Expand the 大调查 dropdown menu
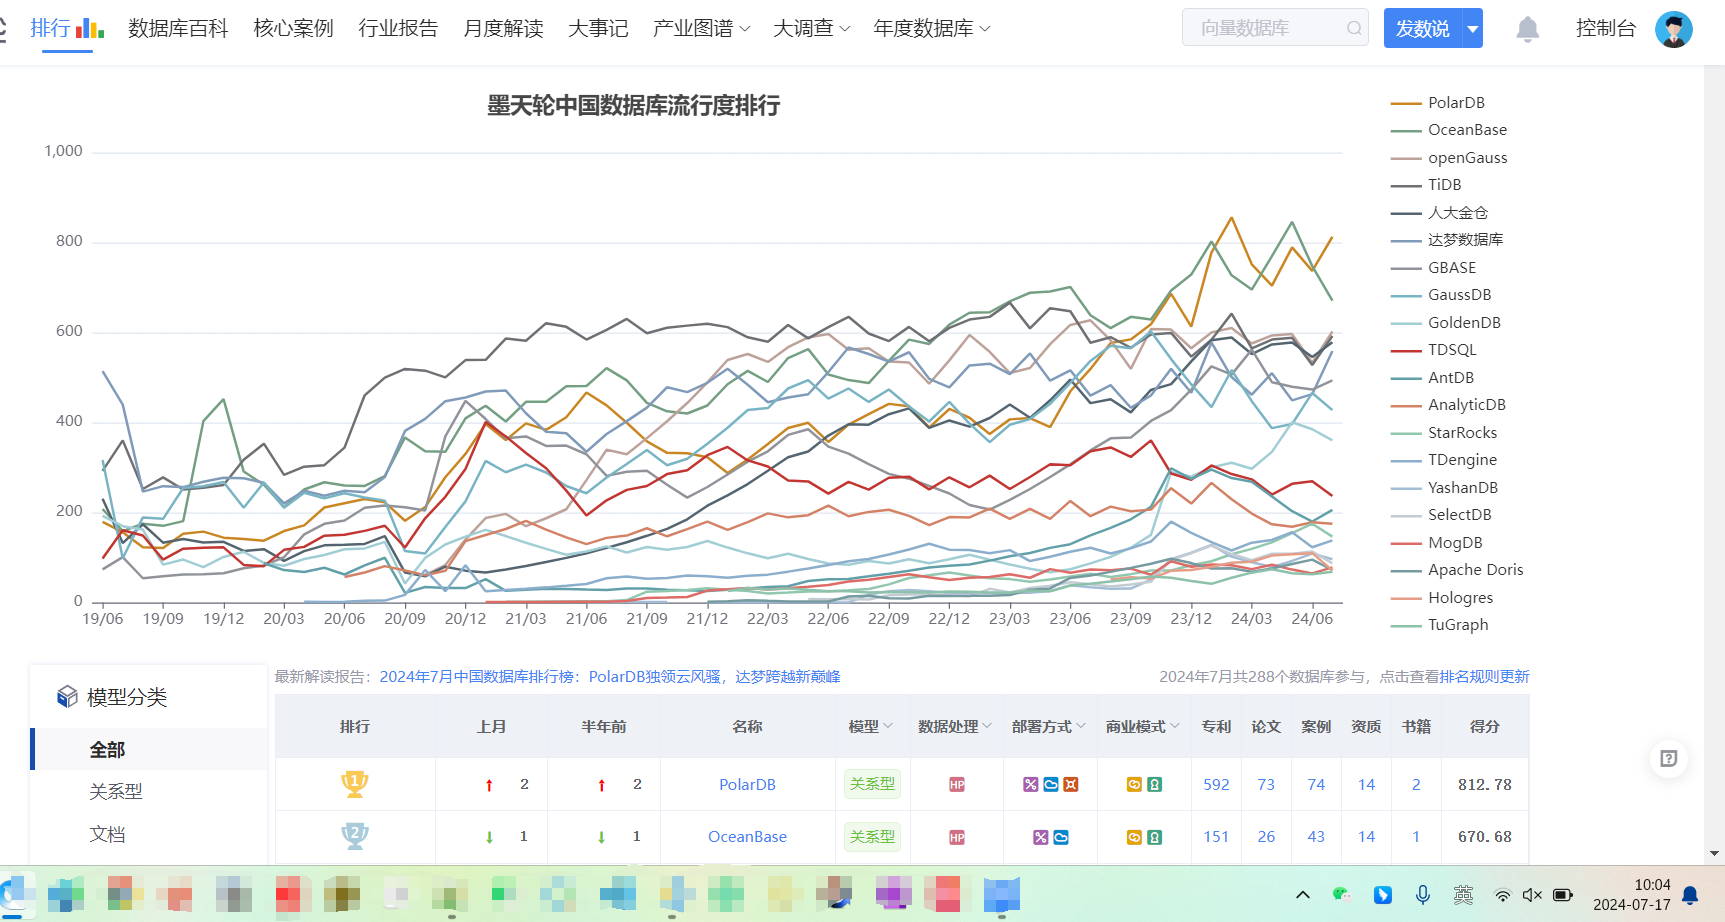 point(811,29)
